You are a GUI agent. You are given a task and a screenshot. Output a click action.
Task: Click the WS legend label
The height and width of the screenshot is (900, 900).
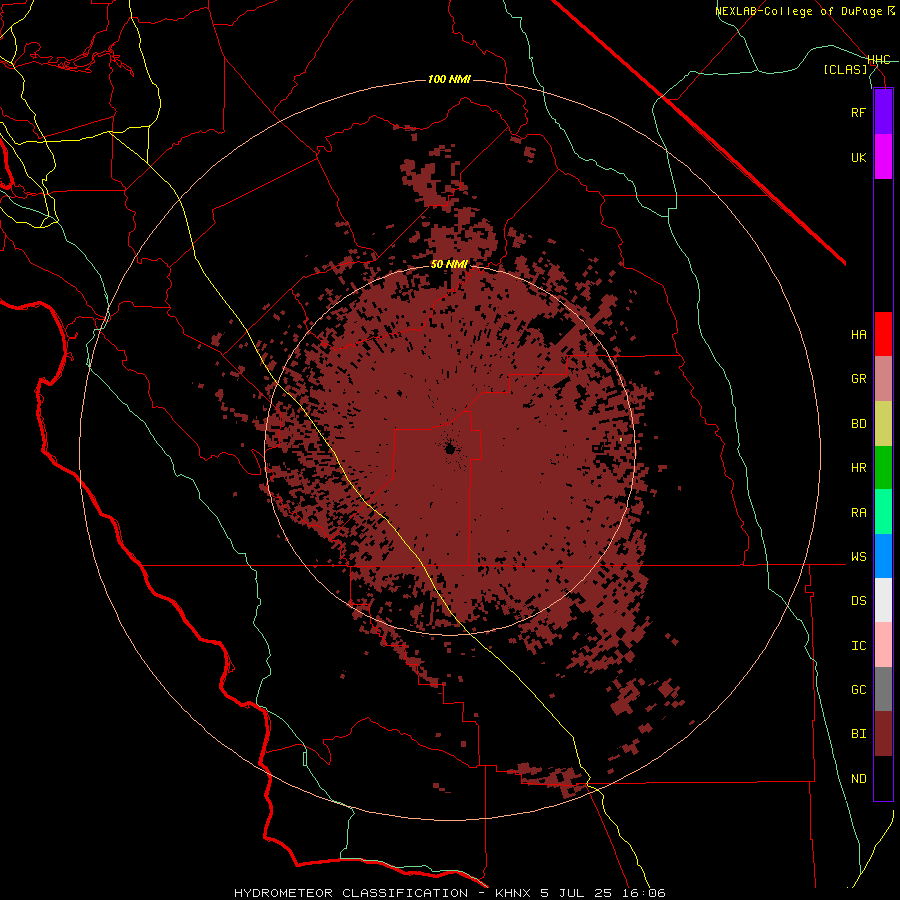858,557
